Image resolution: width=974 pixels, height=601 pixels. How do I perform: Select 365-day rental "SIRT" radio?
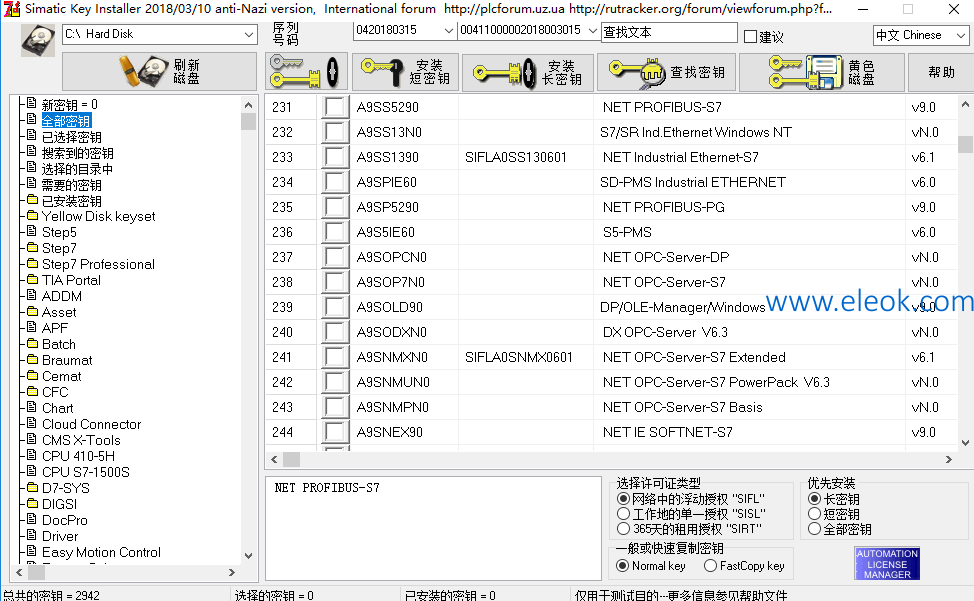(623, 528)
